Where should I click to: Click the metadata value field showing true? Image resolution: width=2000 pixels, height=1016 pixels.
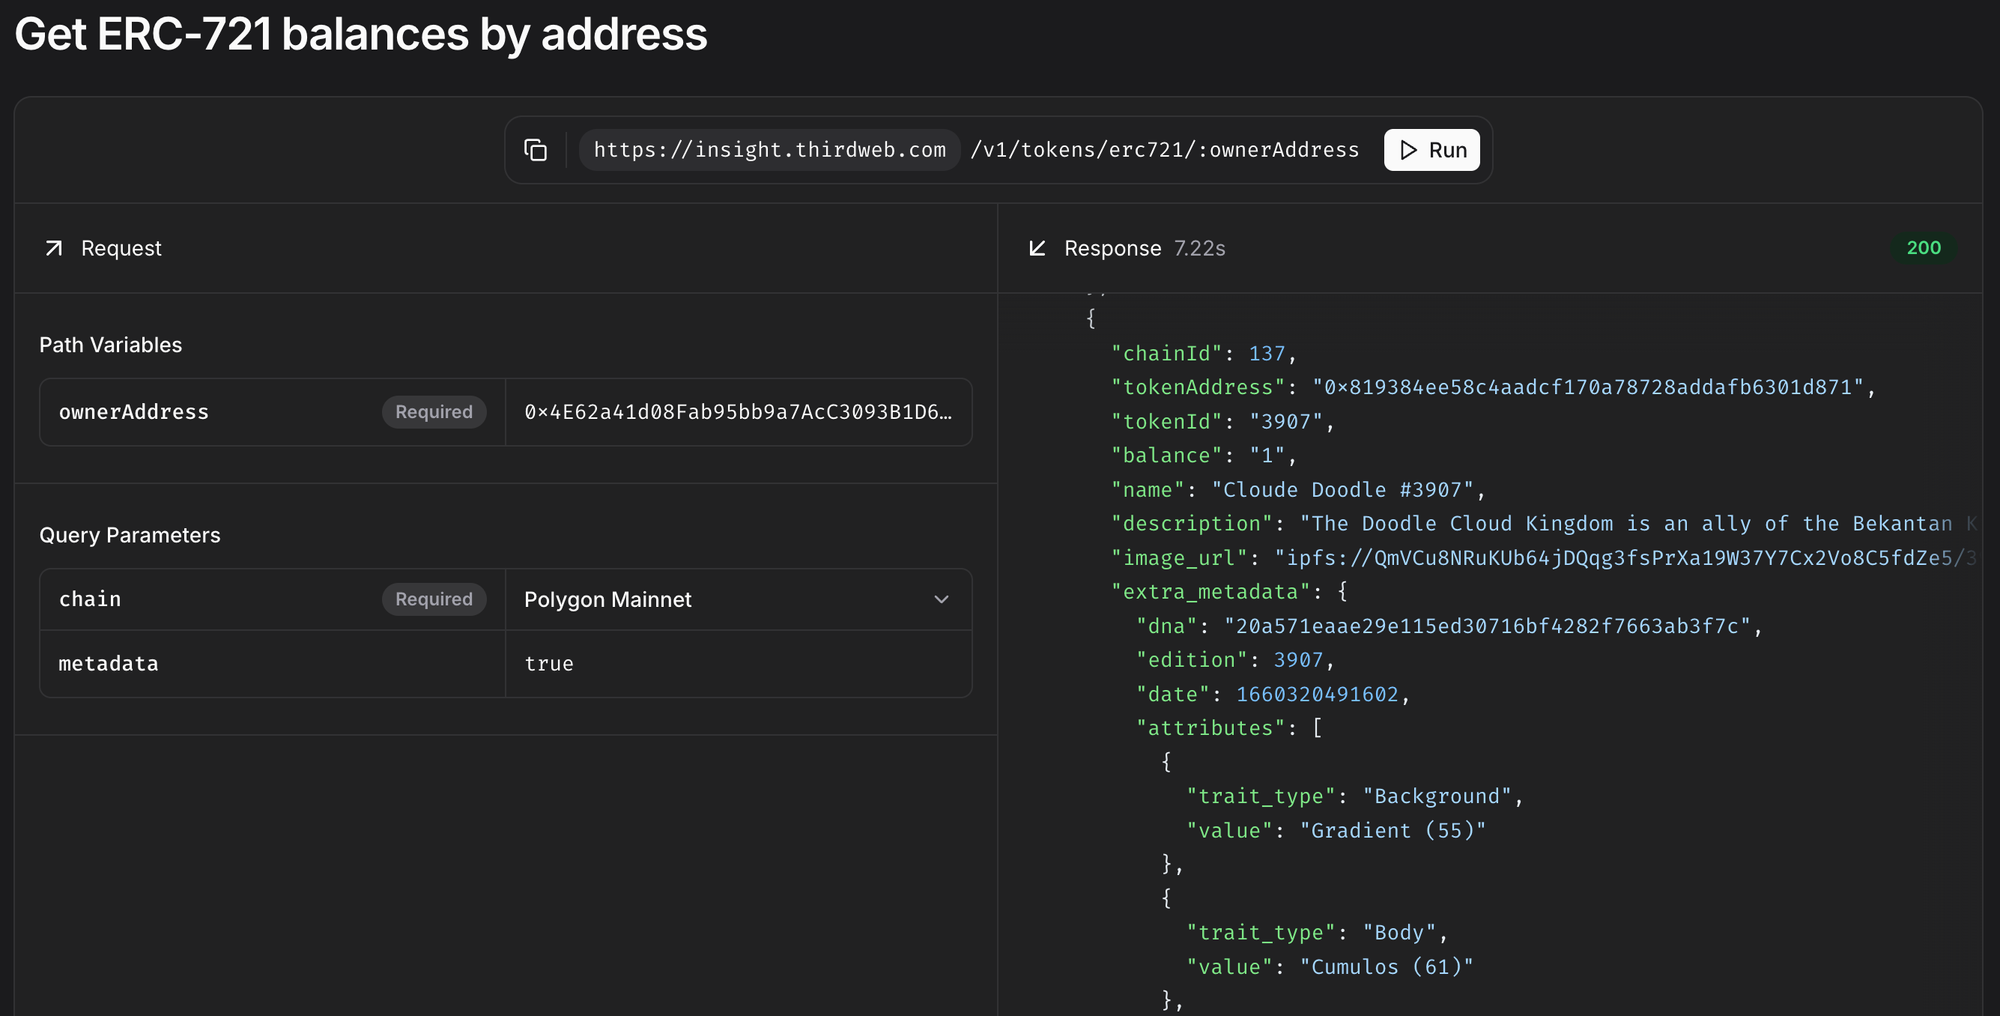738,664
